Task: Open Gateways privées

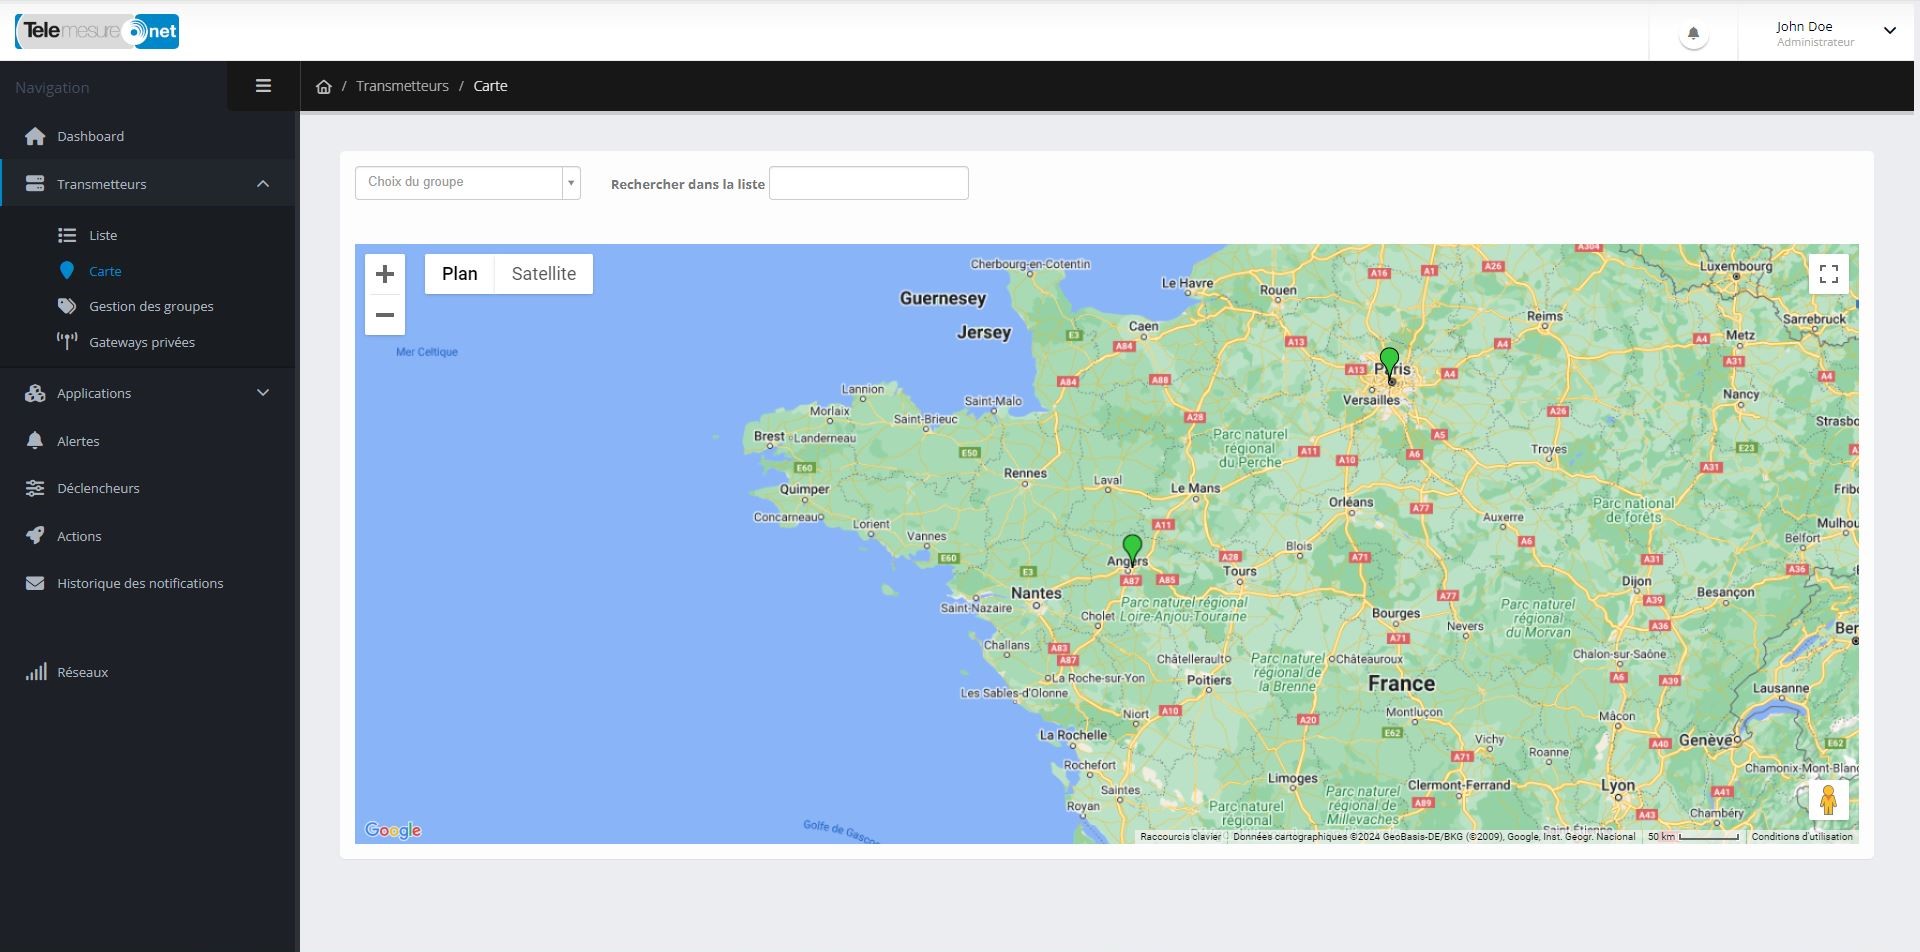Action: [142, 342]
